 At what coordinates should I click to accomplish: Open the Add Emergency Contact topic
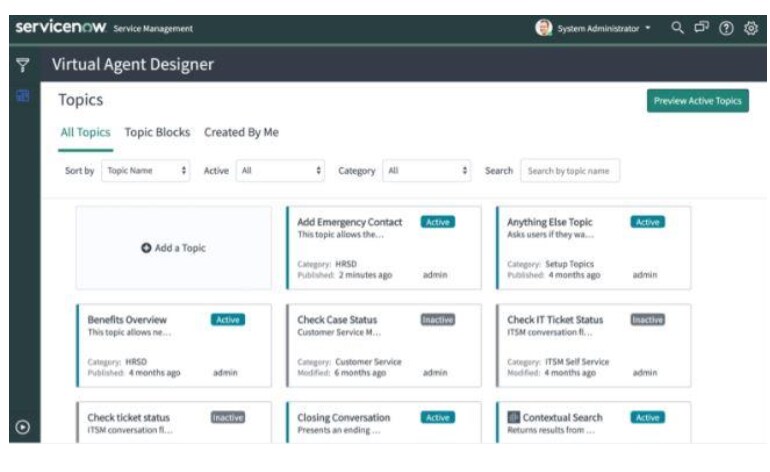pyautogui.click(x=384, y=248)
